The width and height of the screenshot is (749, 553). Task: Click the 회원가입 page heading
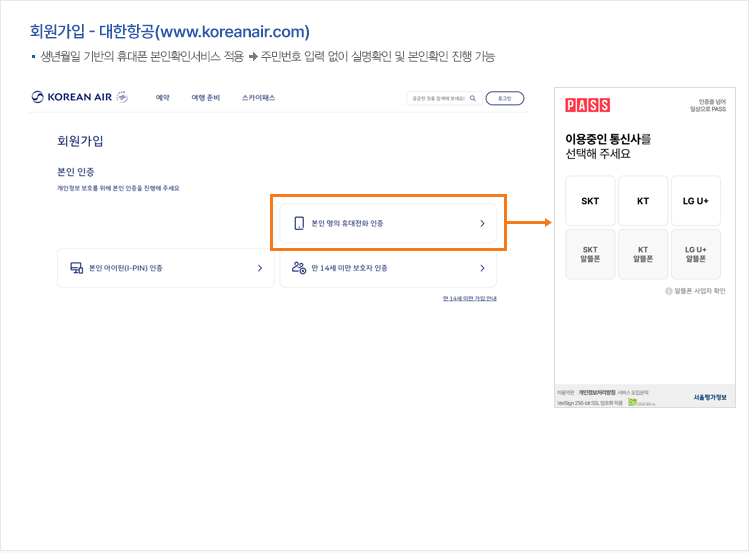tap(80, 141)
